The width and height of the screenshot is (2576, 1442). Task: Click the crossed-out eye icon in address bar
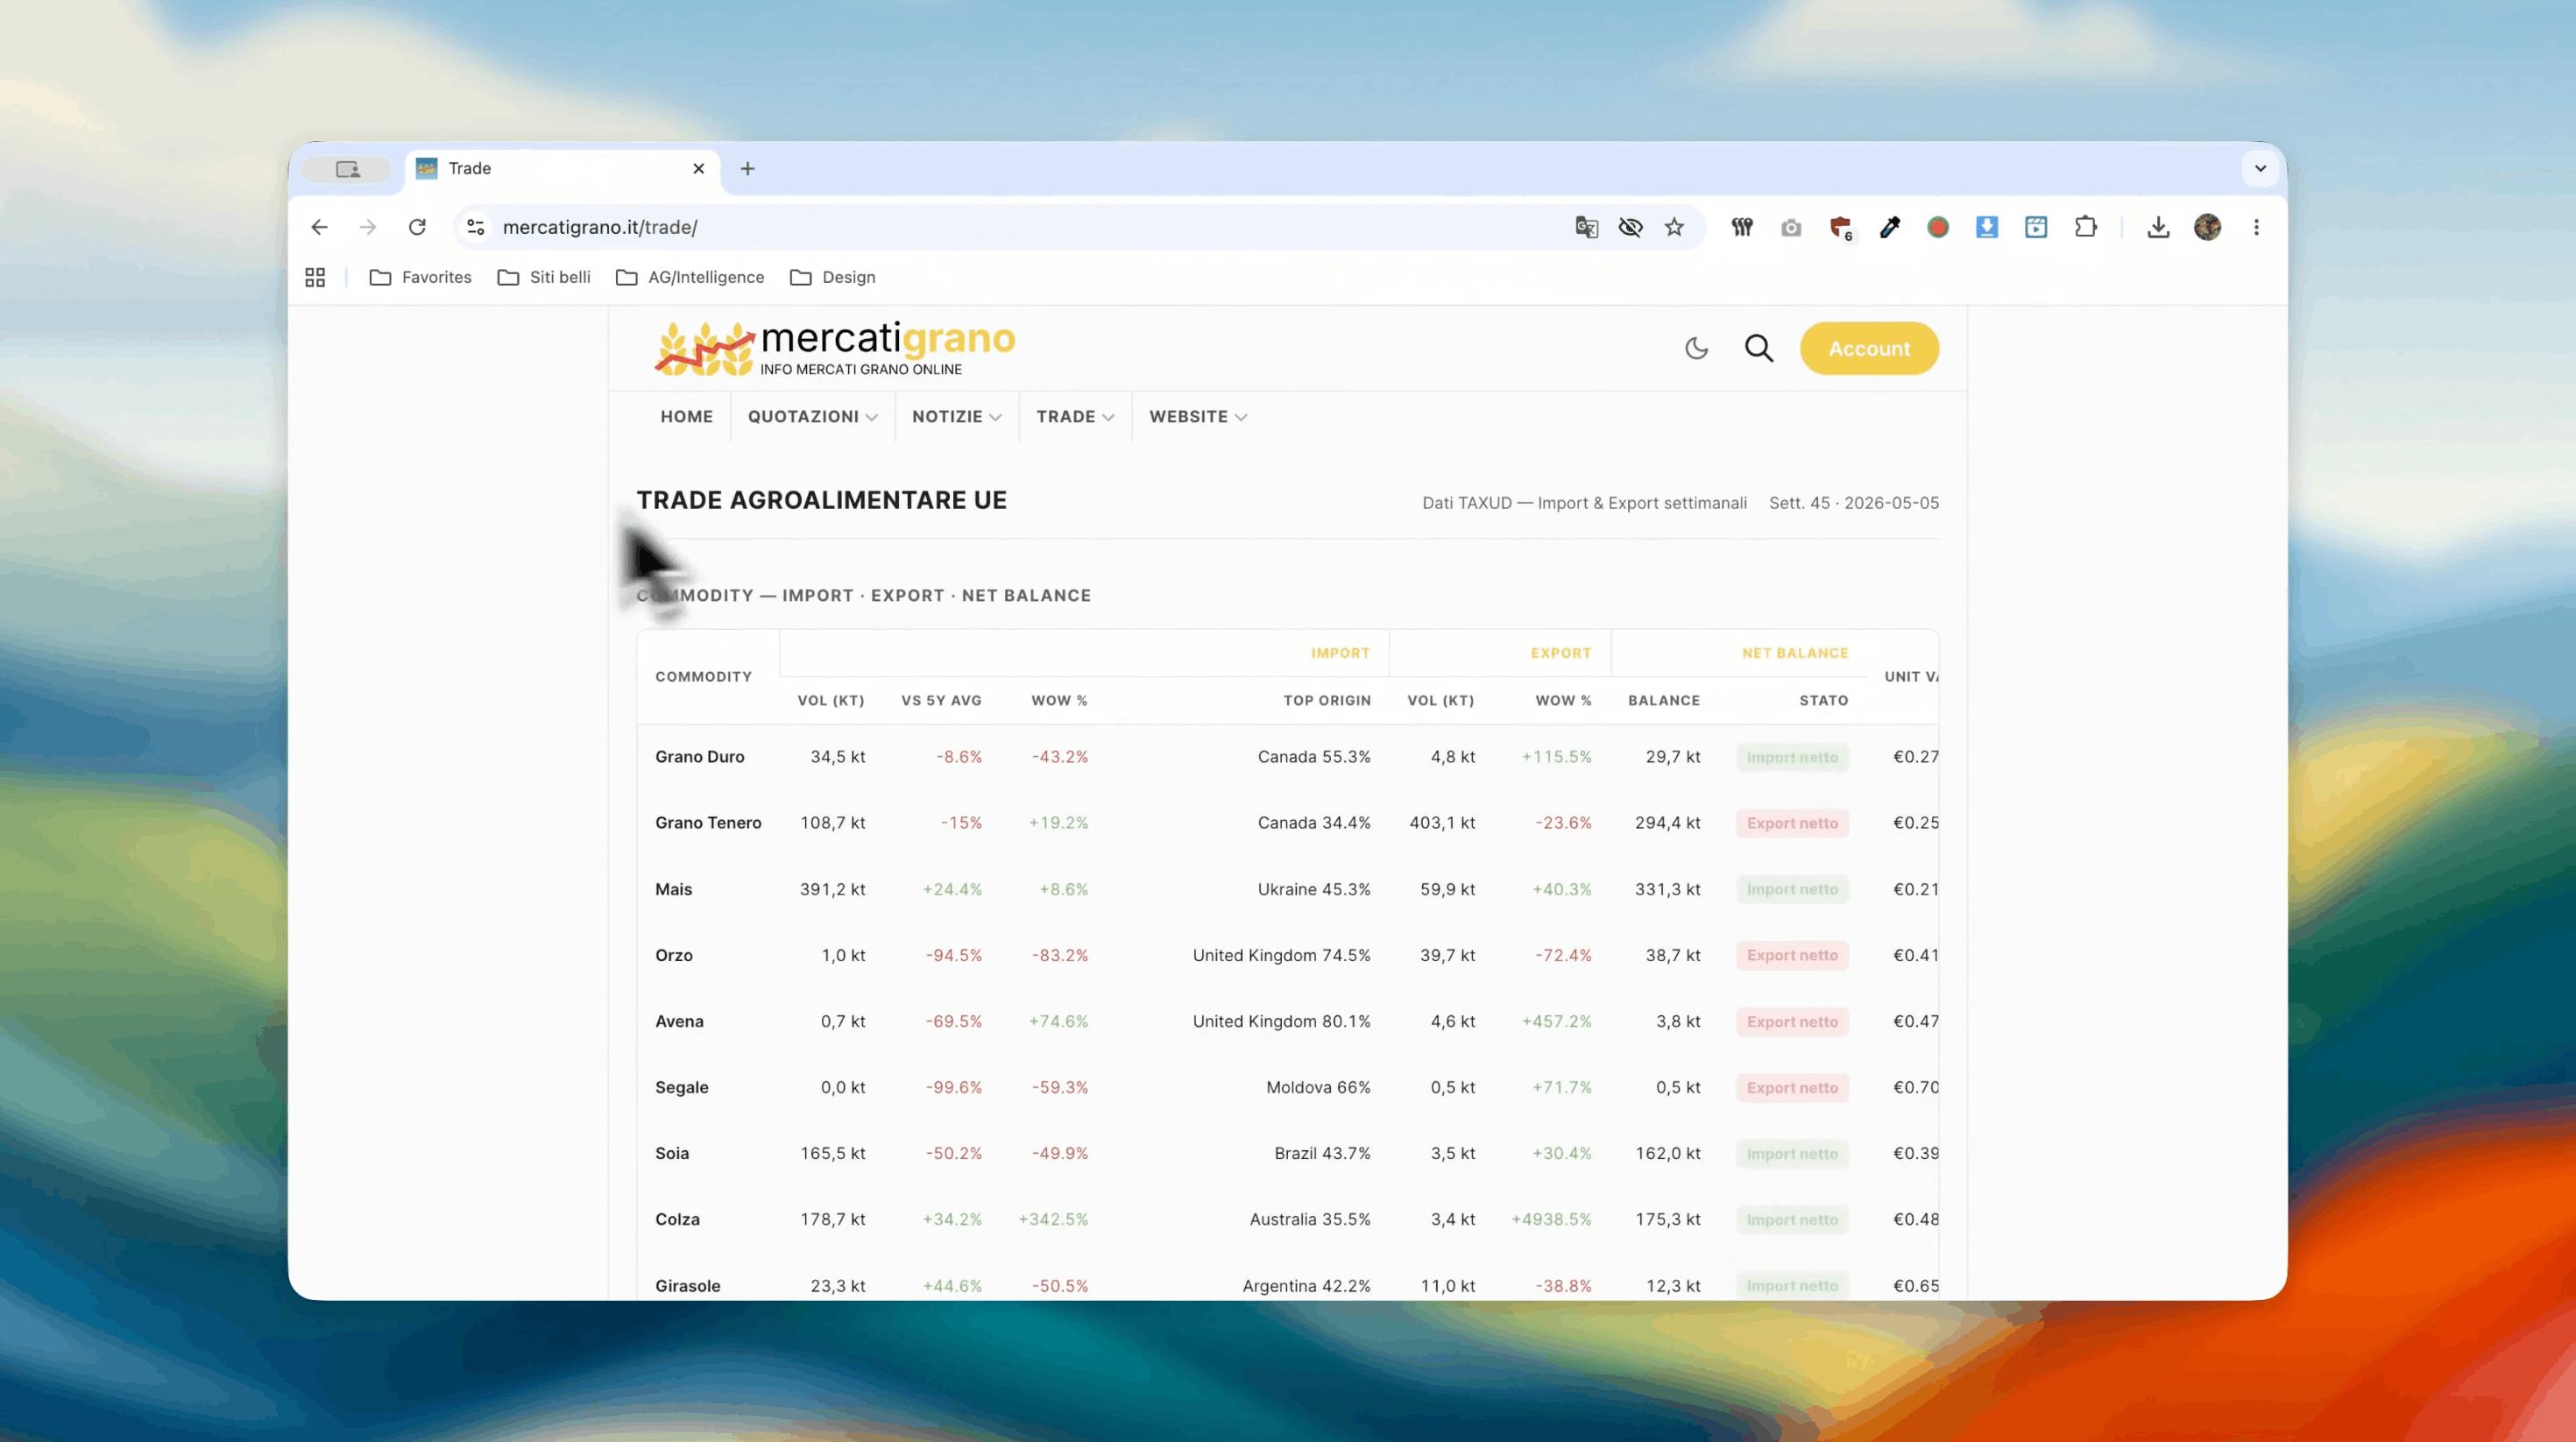click(1630, 227)
